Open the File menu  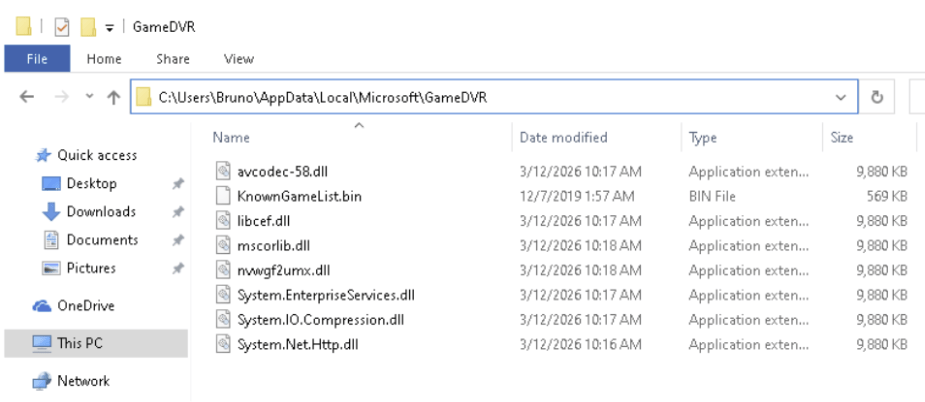pyautogui.click(x=37, y=59)
